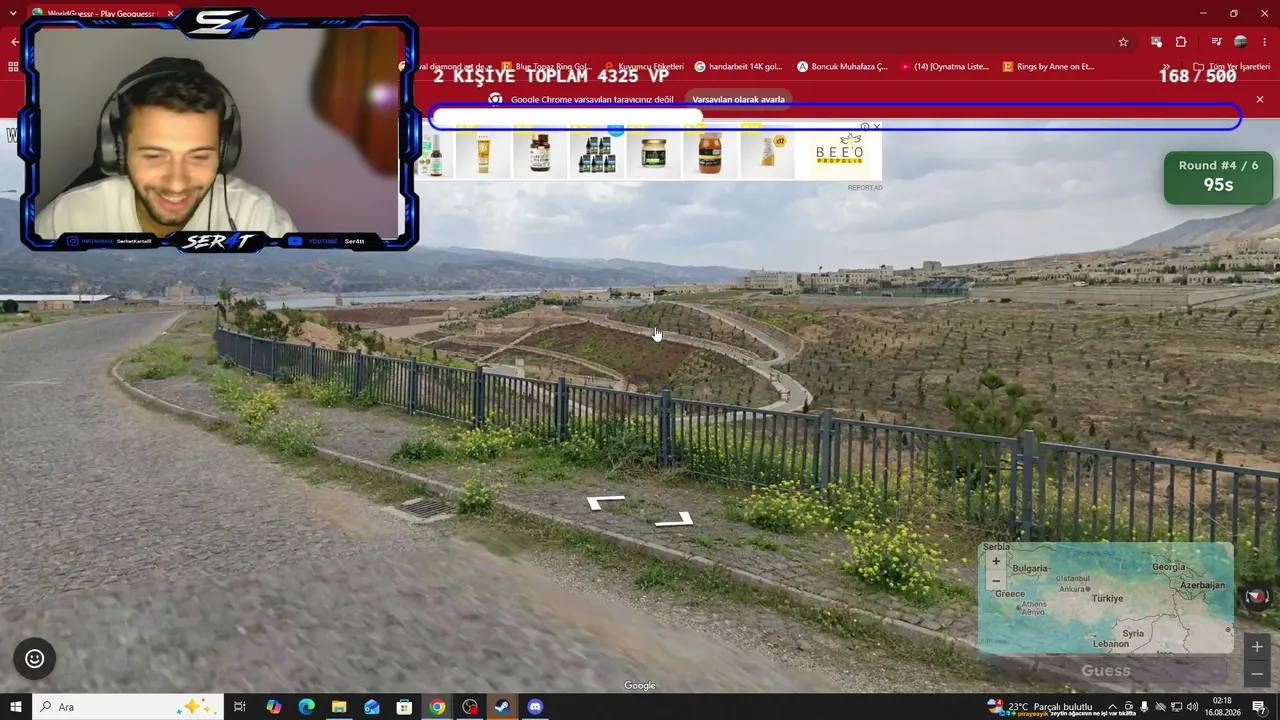Open Steam from the taskbar
The image size is (1280, 720).
(x=502, y=707)
